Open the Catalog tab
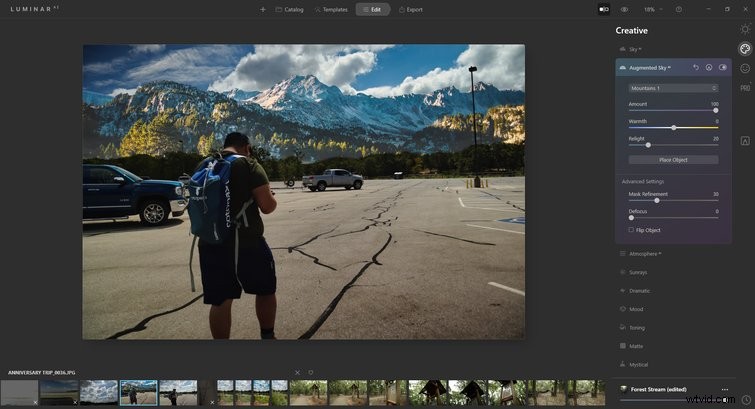 point(289,10)
